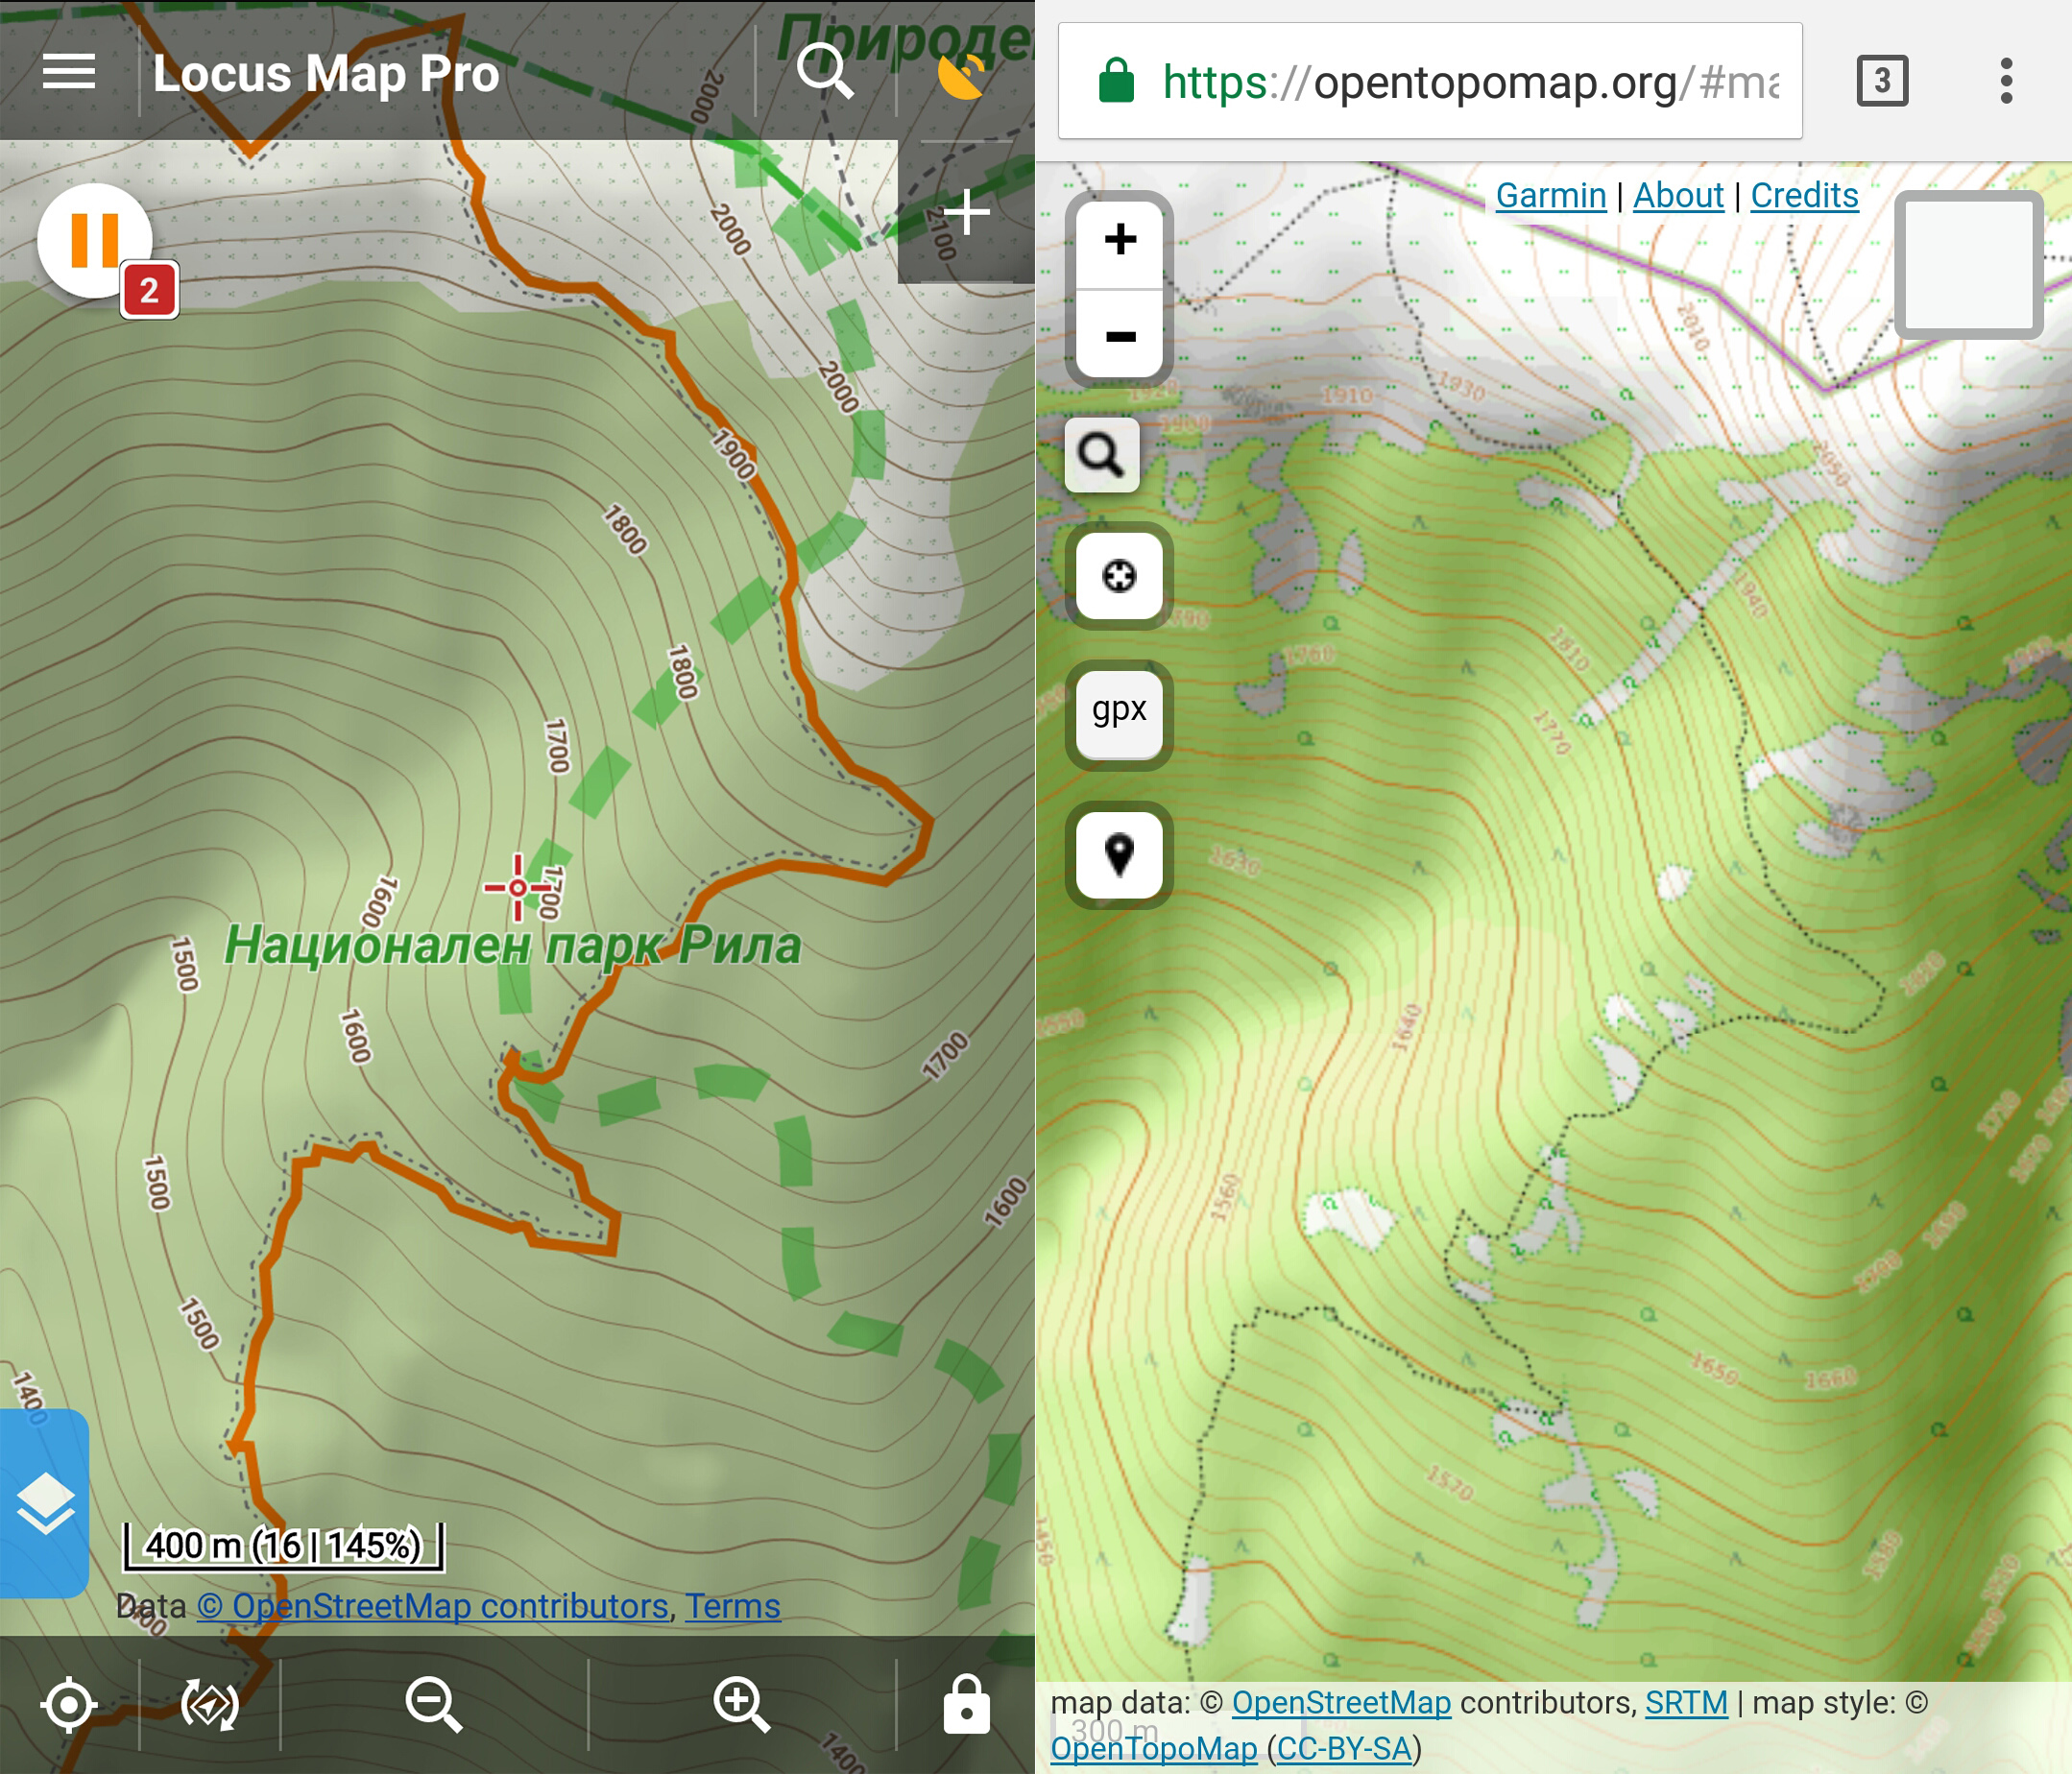Zoom out with Locus bottom bar

433,1704
